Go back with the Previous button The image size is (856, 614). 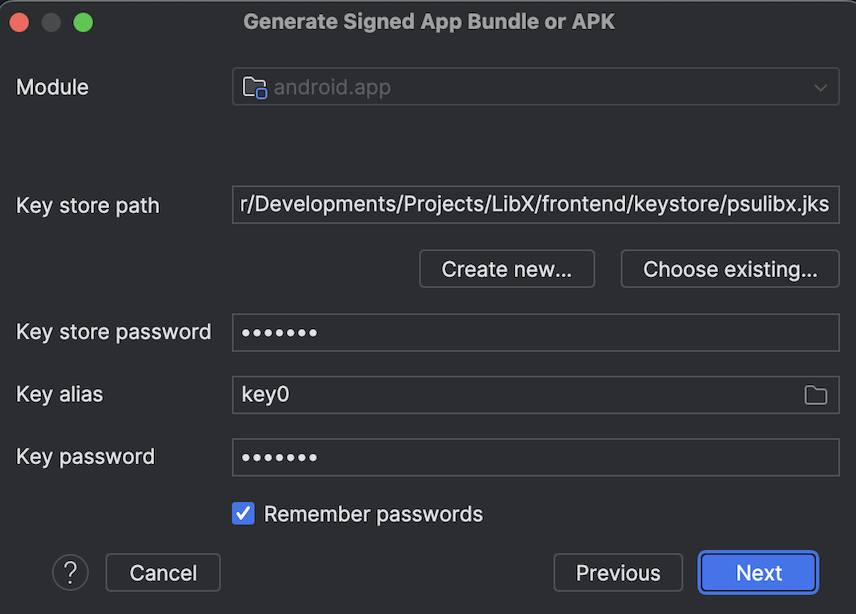click(x=618, y=573)
